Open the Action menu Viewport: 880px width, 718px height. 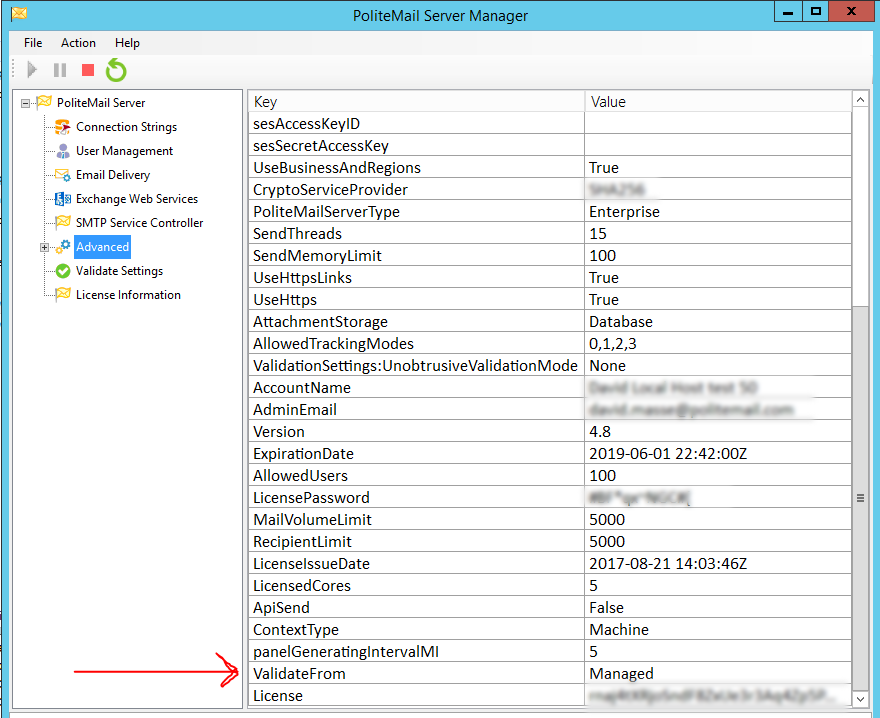tap(78, 43)
